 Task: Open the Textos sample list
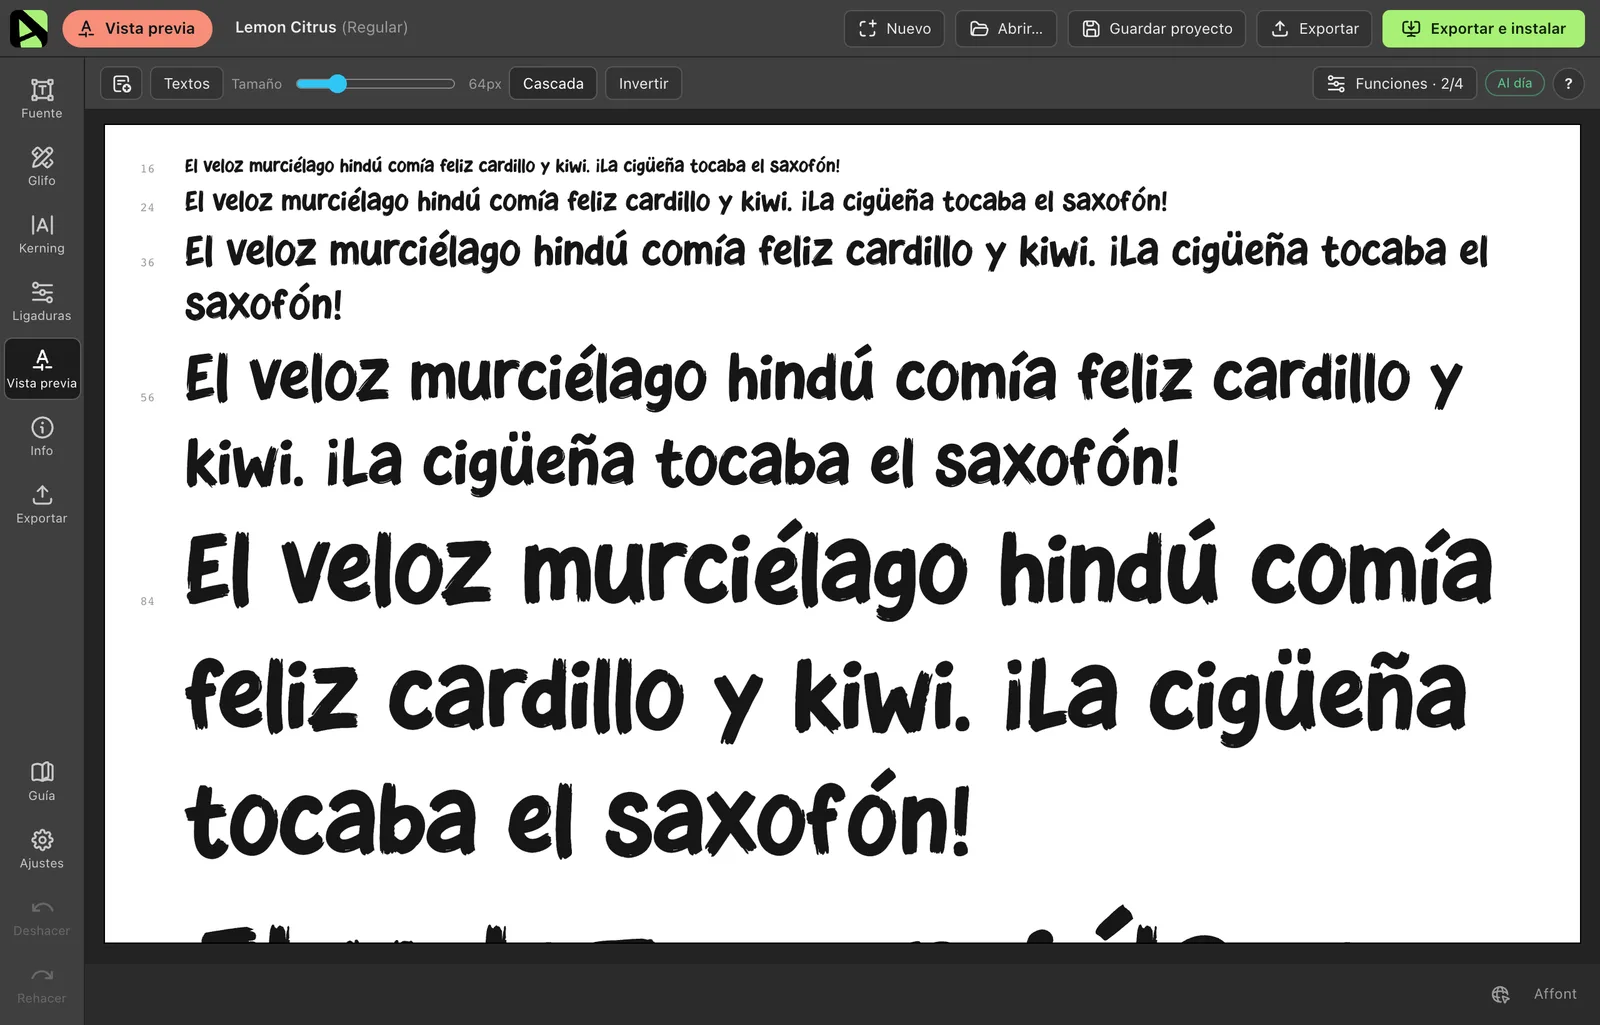pyautogui.click(x=187, y=84)
